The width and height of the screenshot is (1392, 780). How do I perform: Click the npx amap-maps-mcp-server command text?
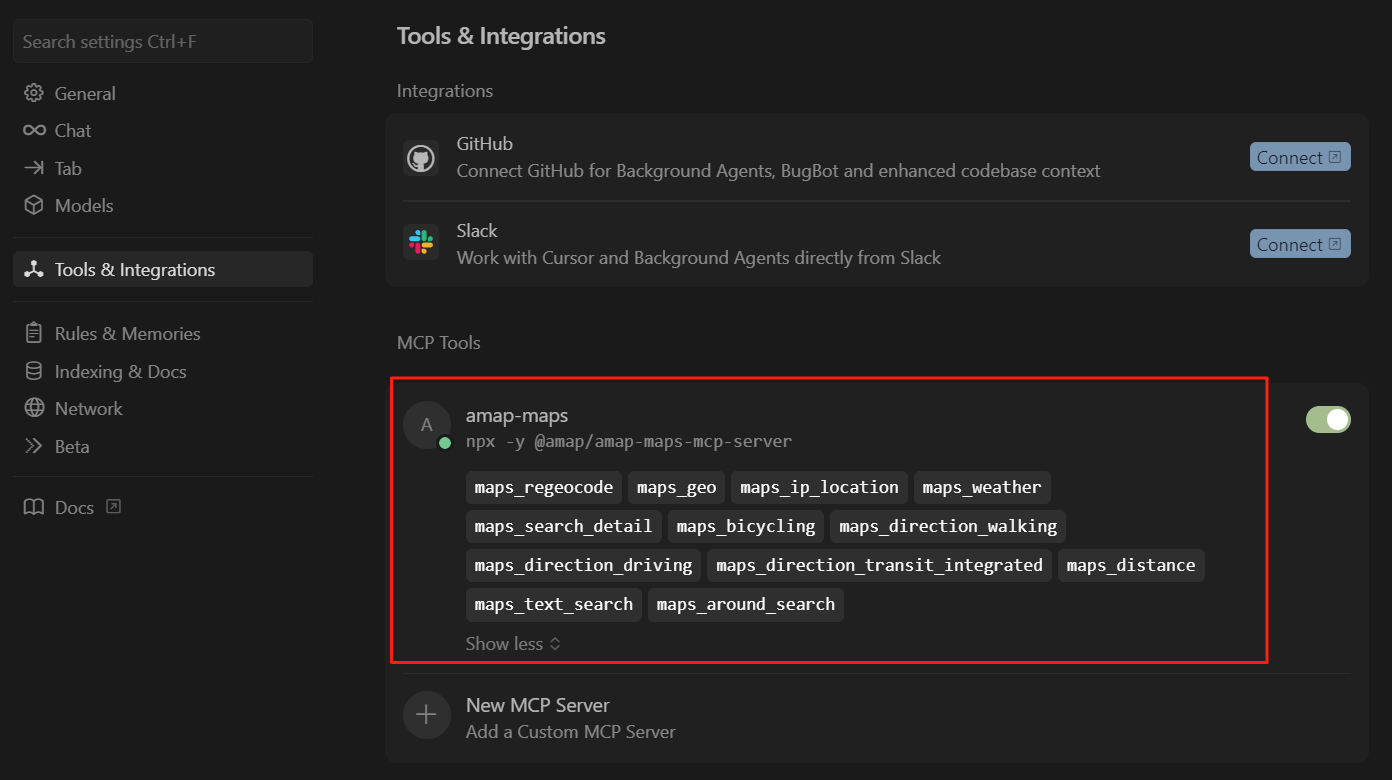[629, 441]
